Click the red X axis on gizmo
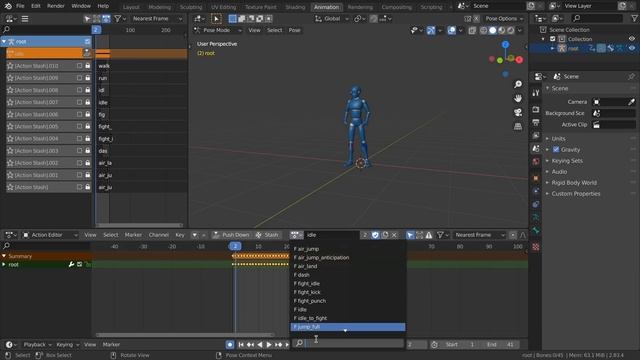The height and width of the screenshot is (360, 640). [x=519, y=60]
